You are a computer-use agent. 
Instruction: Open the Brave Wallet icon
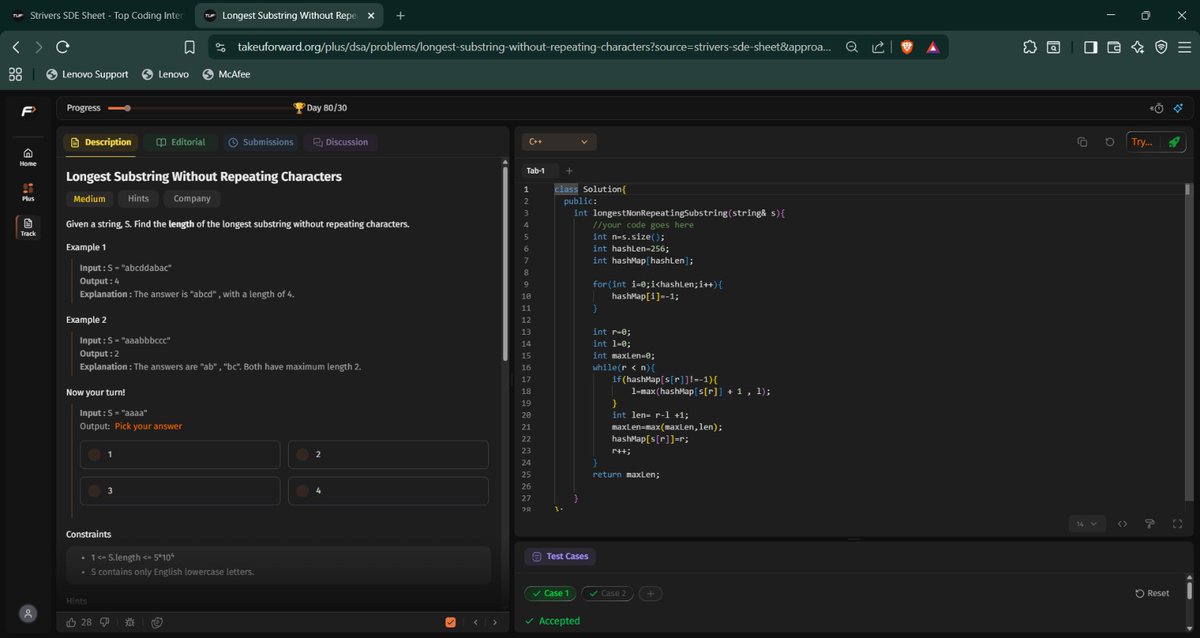click(1114, 47)
